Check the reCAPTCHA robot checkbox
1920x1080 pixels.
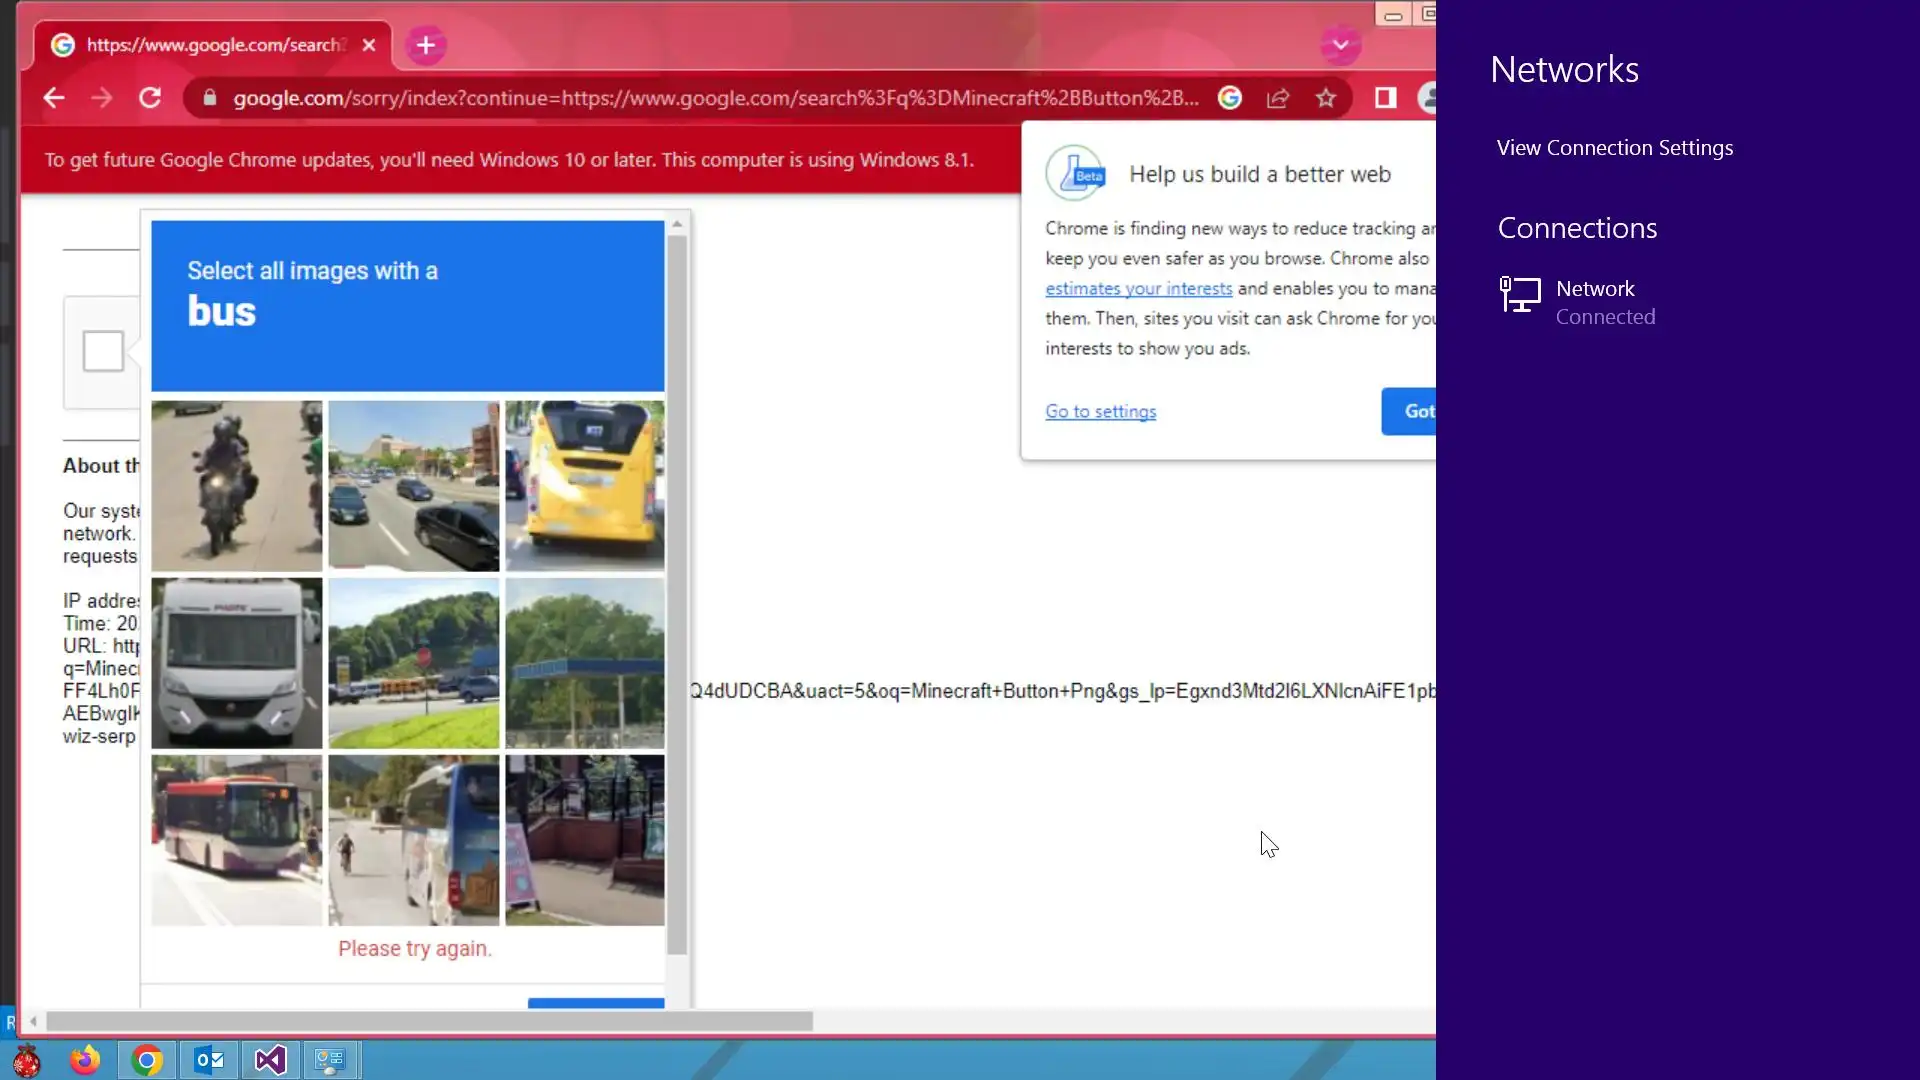click(x=103, y=351)
